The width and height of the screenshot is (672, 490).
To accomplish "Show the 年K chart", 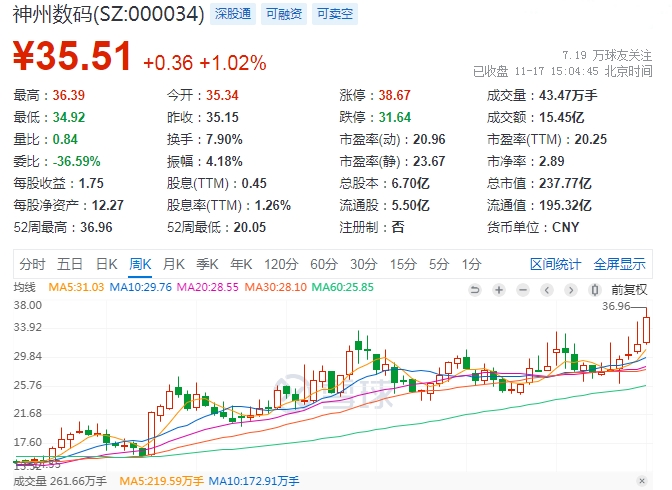I will click(x=241, y=264).
